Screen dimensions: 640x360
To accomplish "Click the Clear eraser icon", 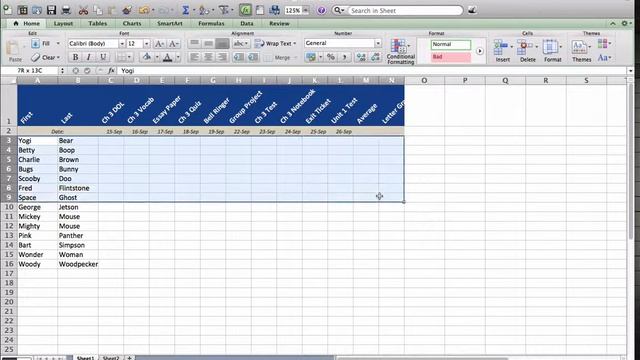I will pyautogui.click(x=36, y=57).
